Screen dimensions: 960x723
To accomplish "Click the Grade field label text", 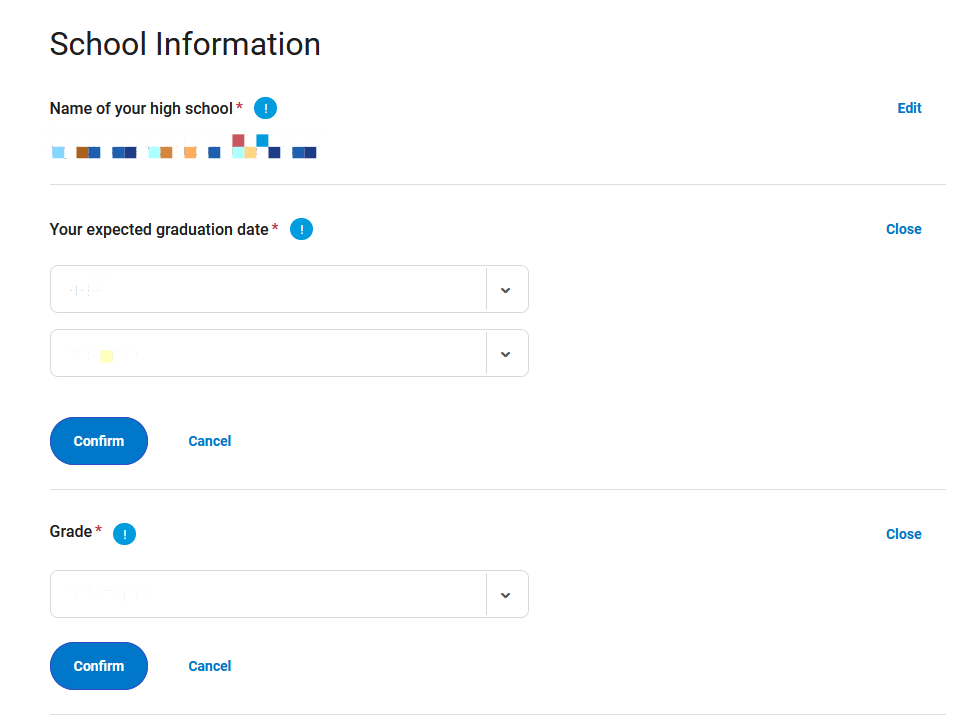I will [71, 531].
